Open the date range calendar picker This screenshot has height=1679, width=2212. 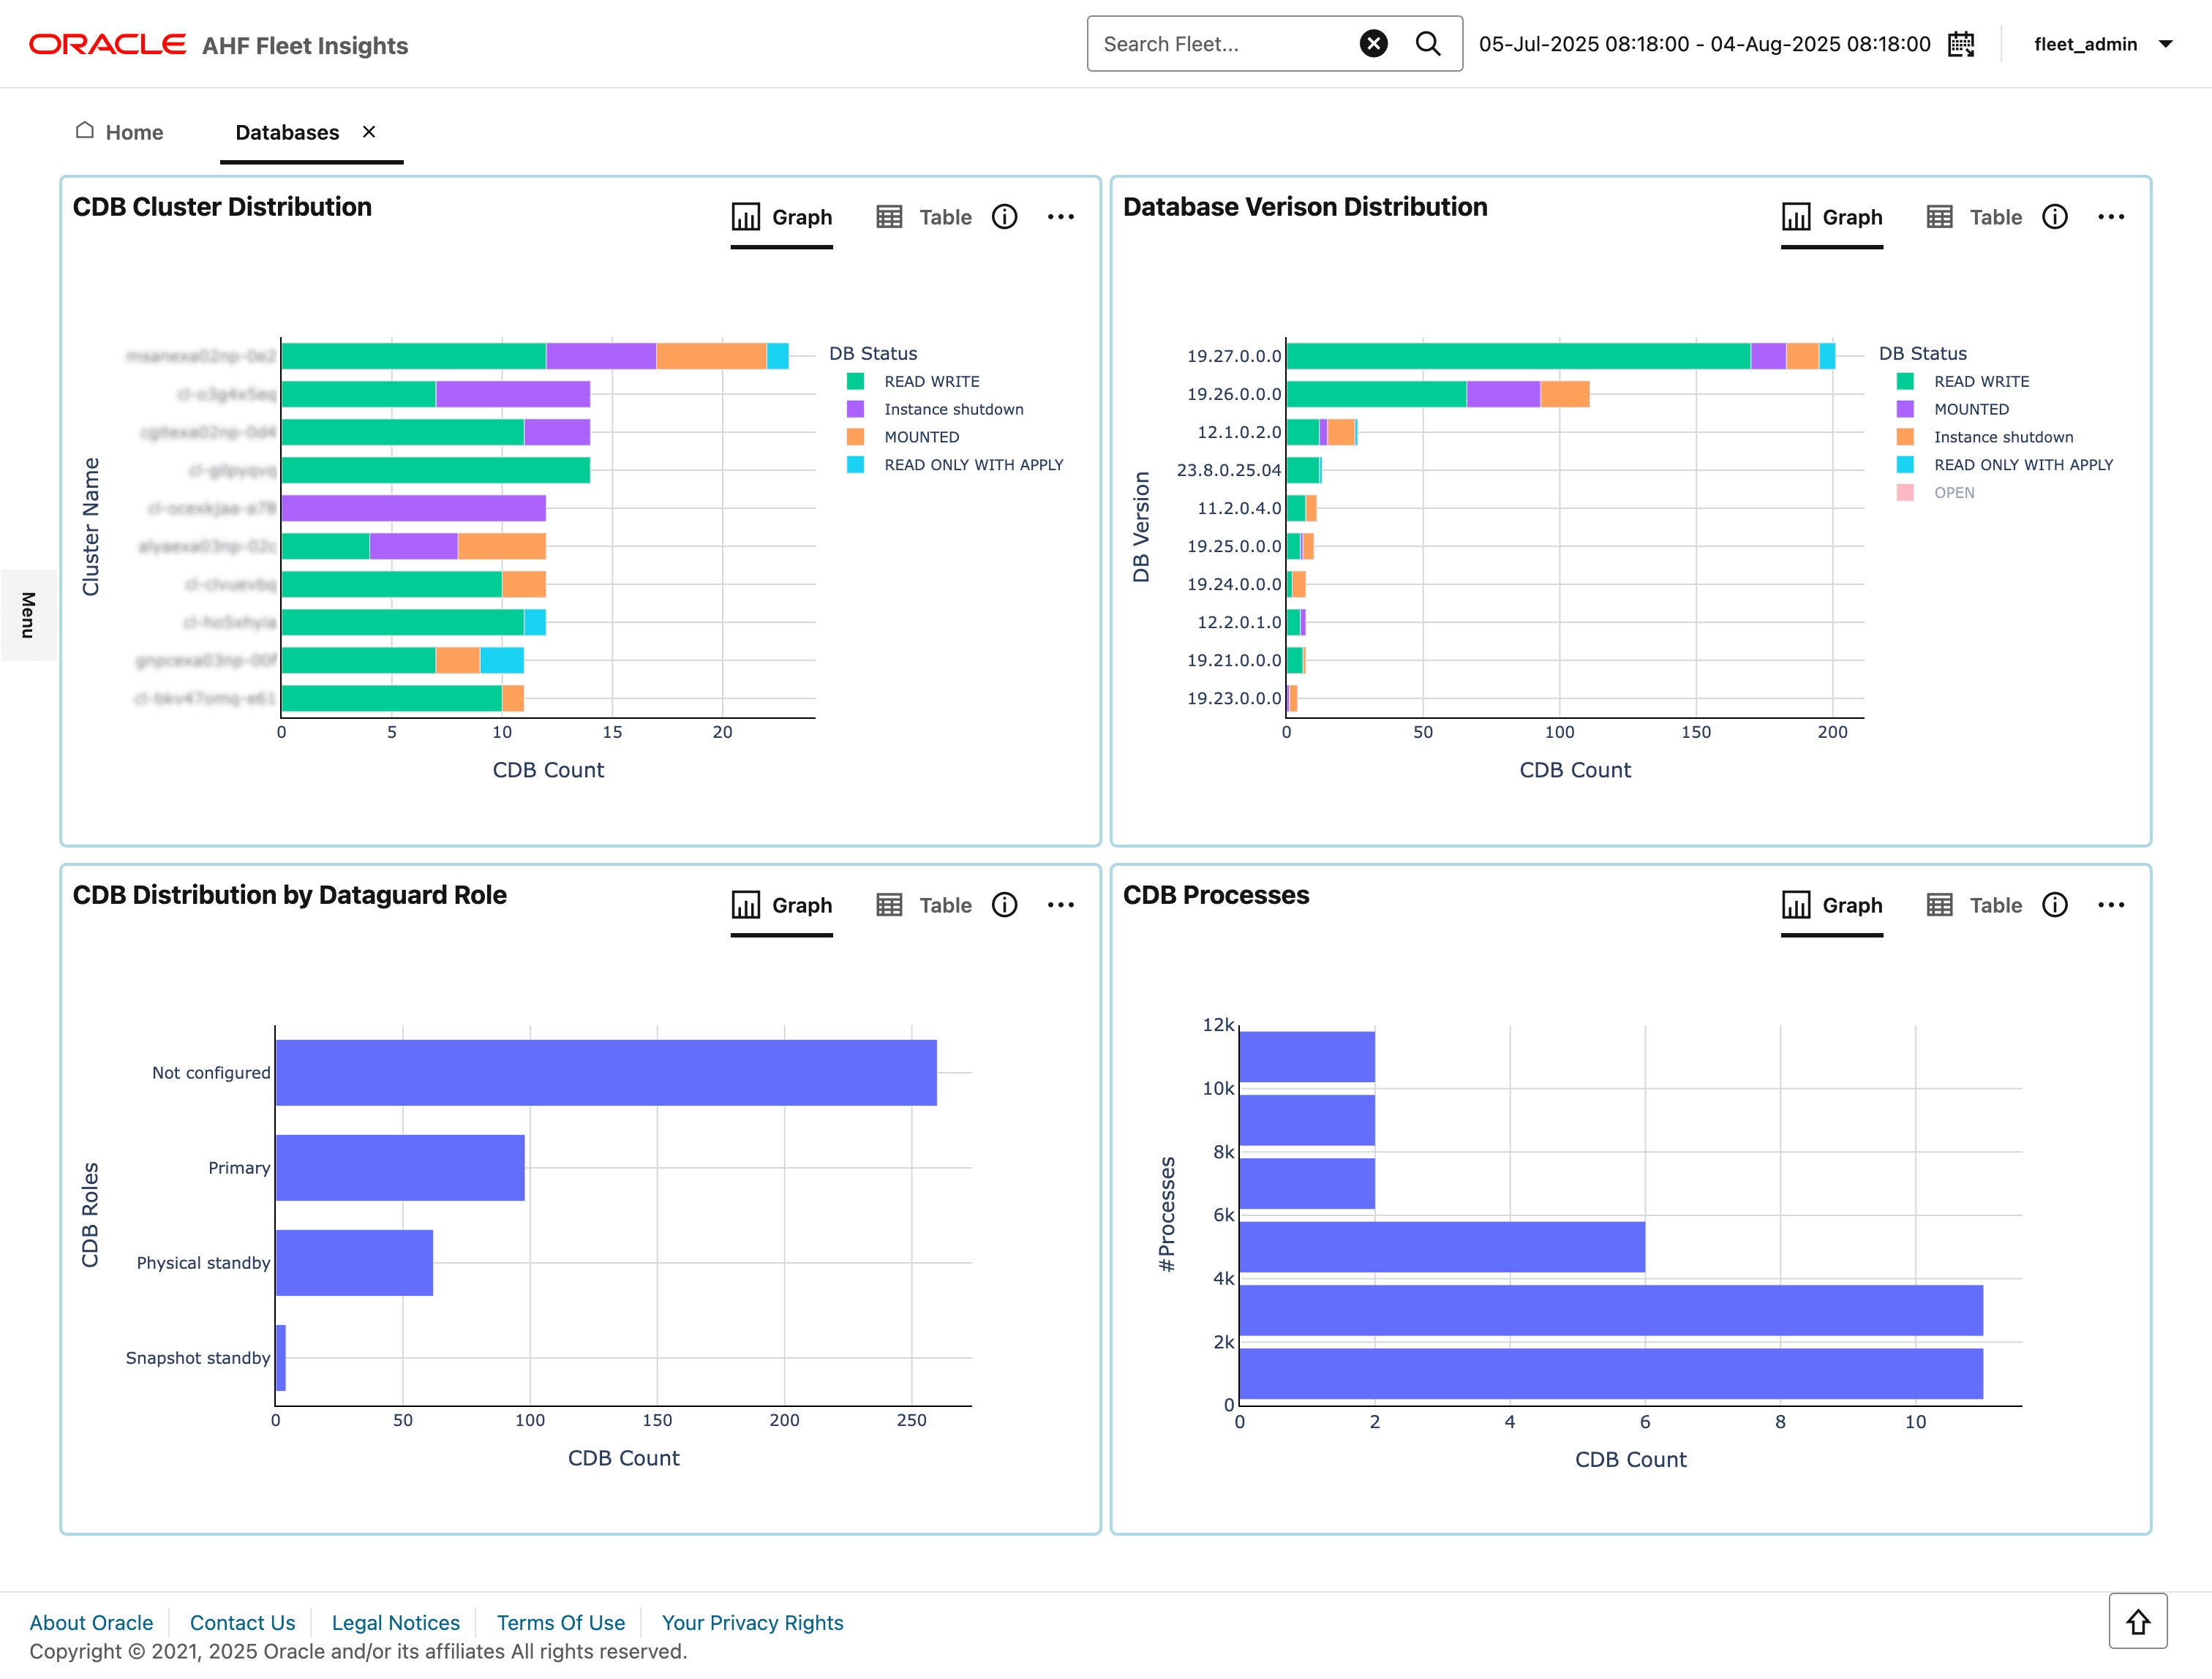point(1961,44)
